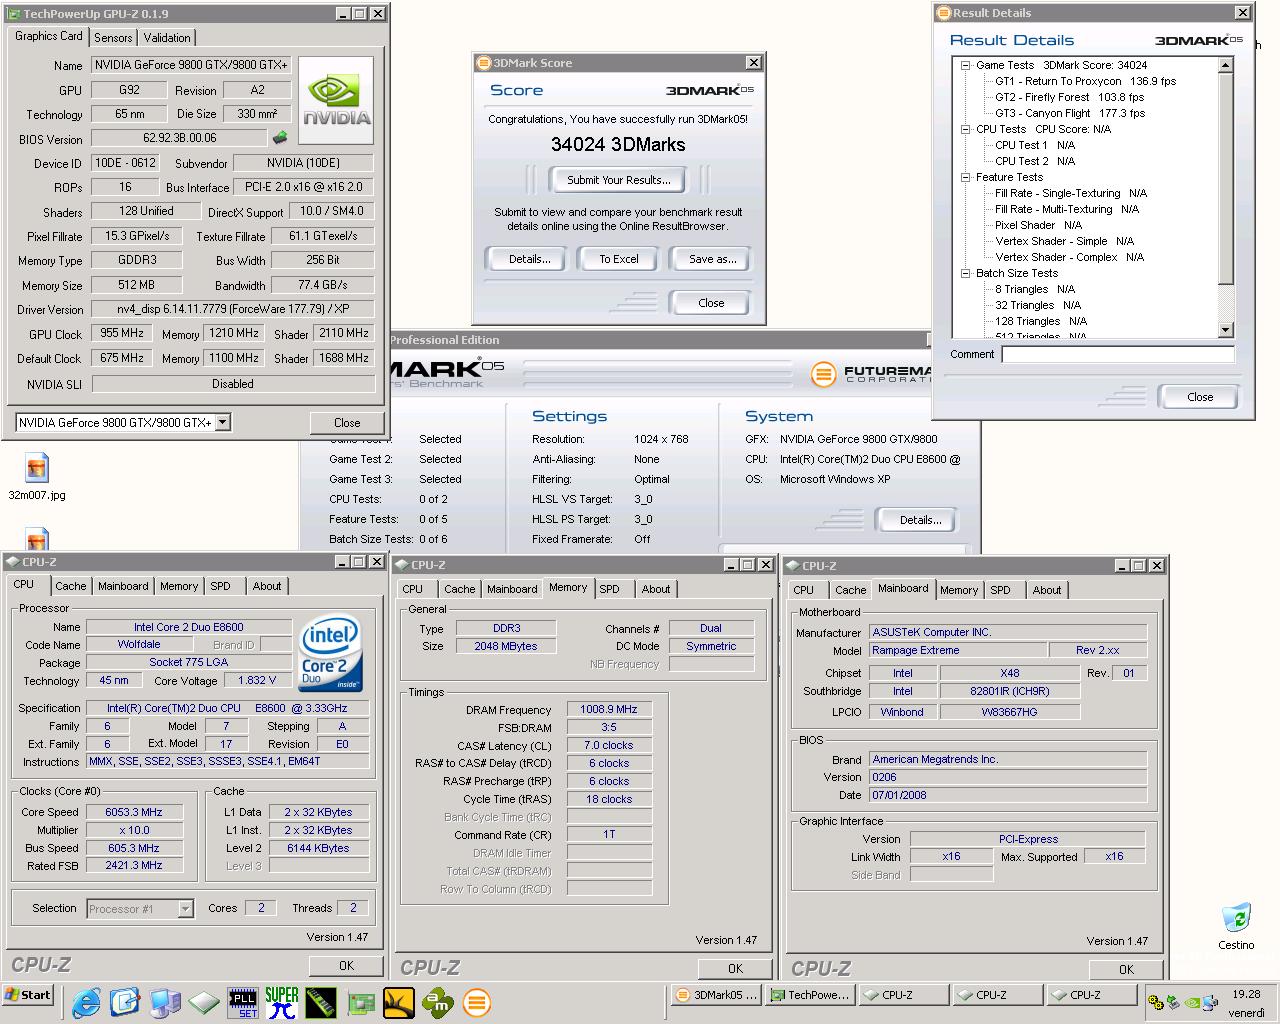Click the GPU-Z title bar icon

[x=14, y=14]
